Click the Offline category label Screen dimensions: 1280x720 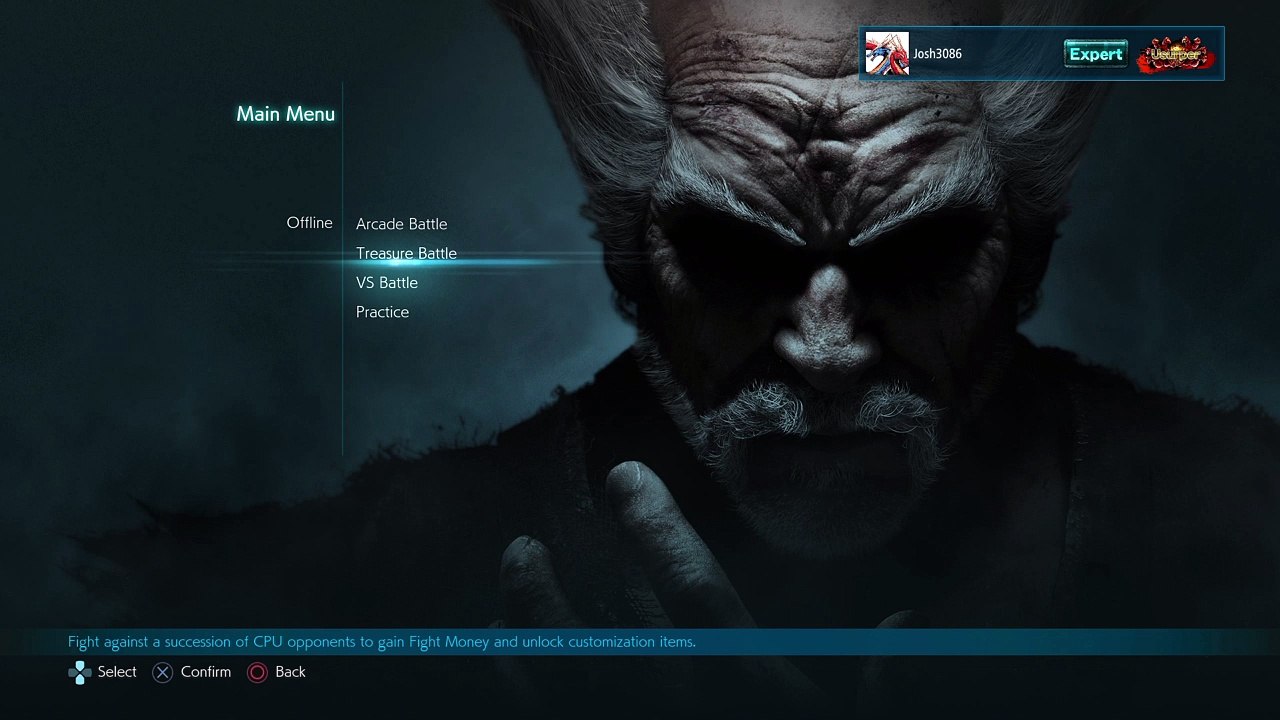tap(309, 223)
